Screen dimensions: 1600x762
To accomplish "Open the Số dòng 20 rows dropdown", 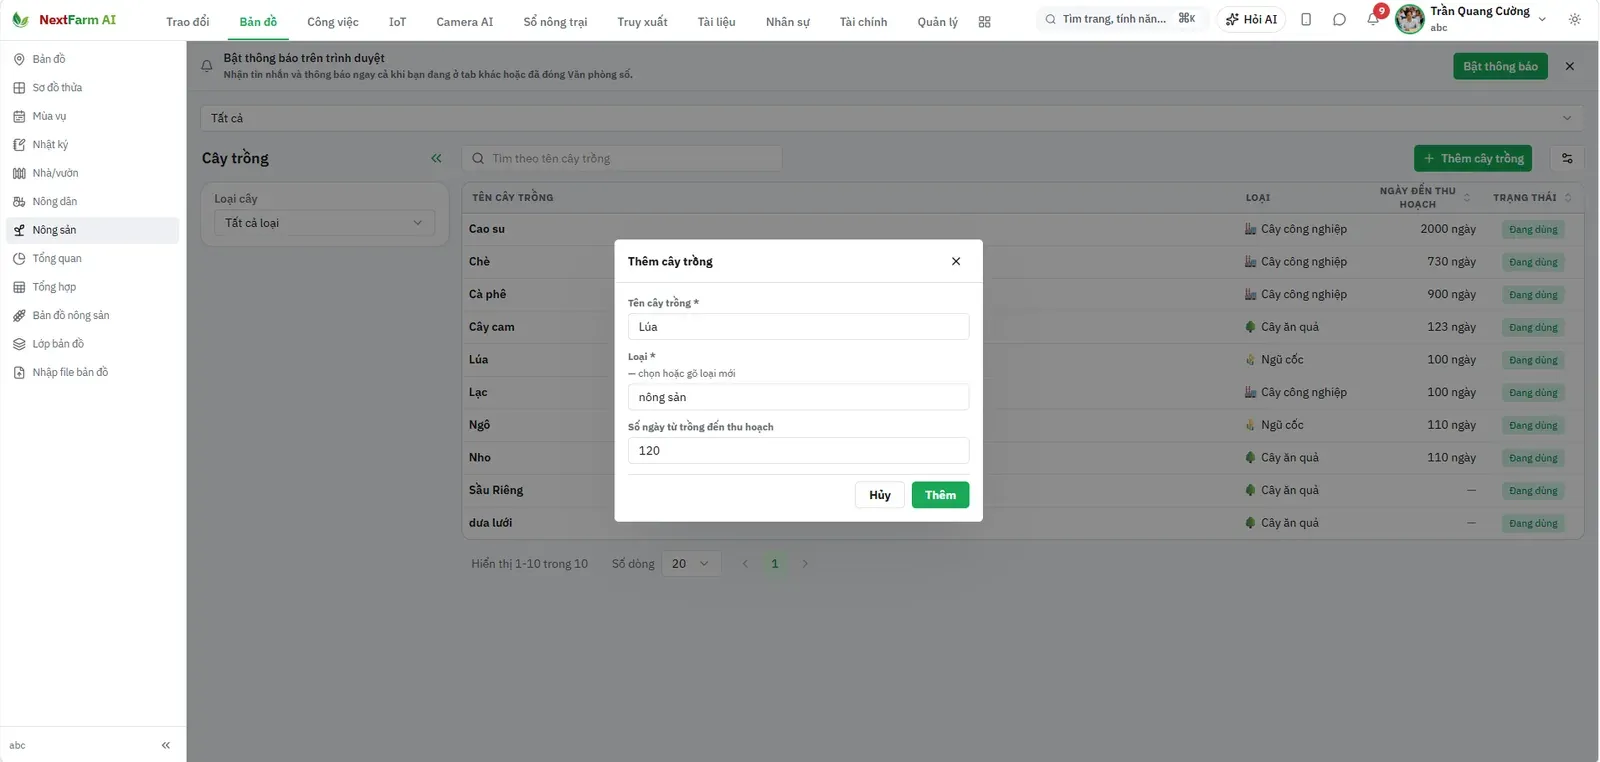I will [690, 564].
